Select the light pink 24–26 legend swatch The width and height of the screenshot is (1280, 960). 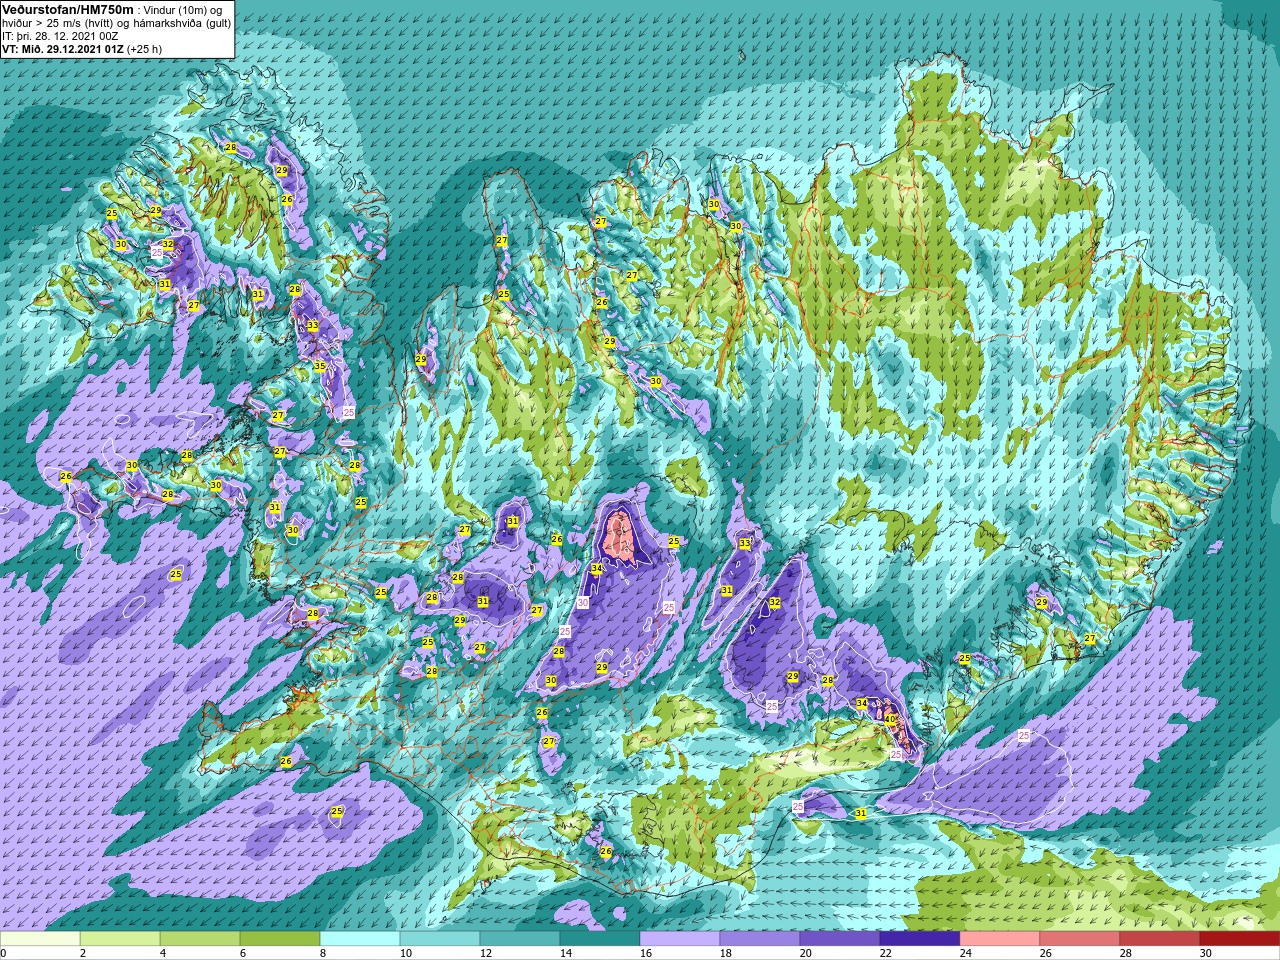point(1000,939)
